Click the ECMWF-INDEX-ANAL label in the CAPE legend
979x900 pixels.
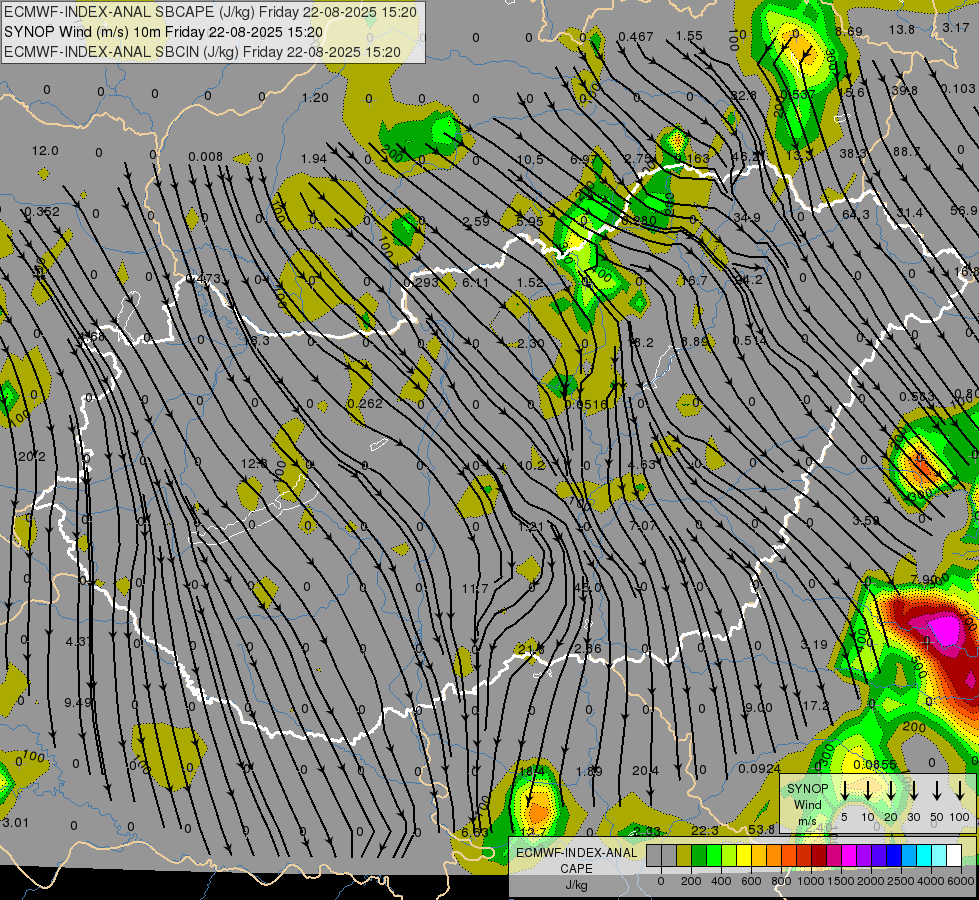pyautogui.click(x=576, y=853)
